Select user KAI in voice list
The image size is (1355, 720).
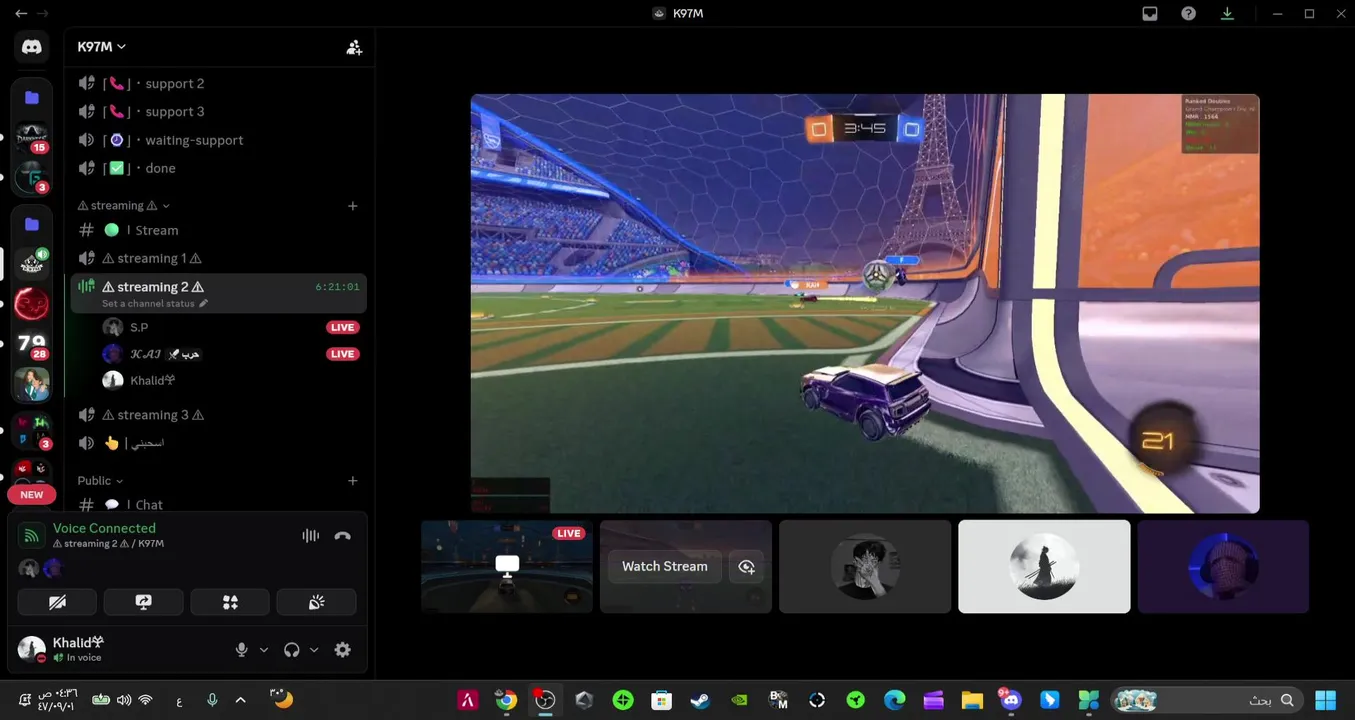[231, 354]
